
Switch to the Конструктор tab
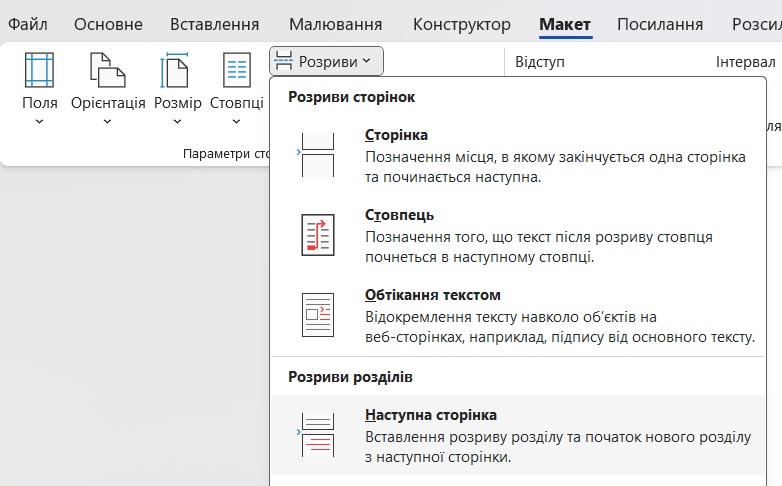coord(461,24)
